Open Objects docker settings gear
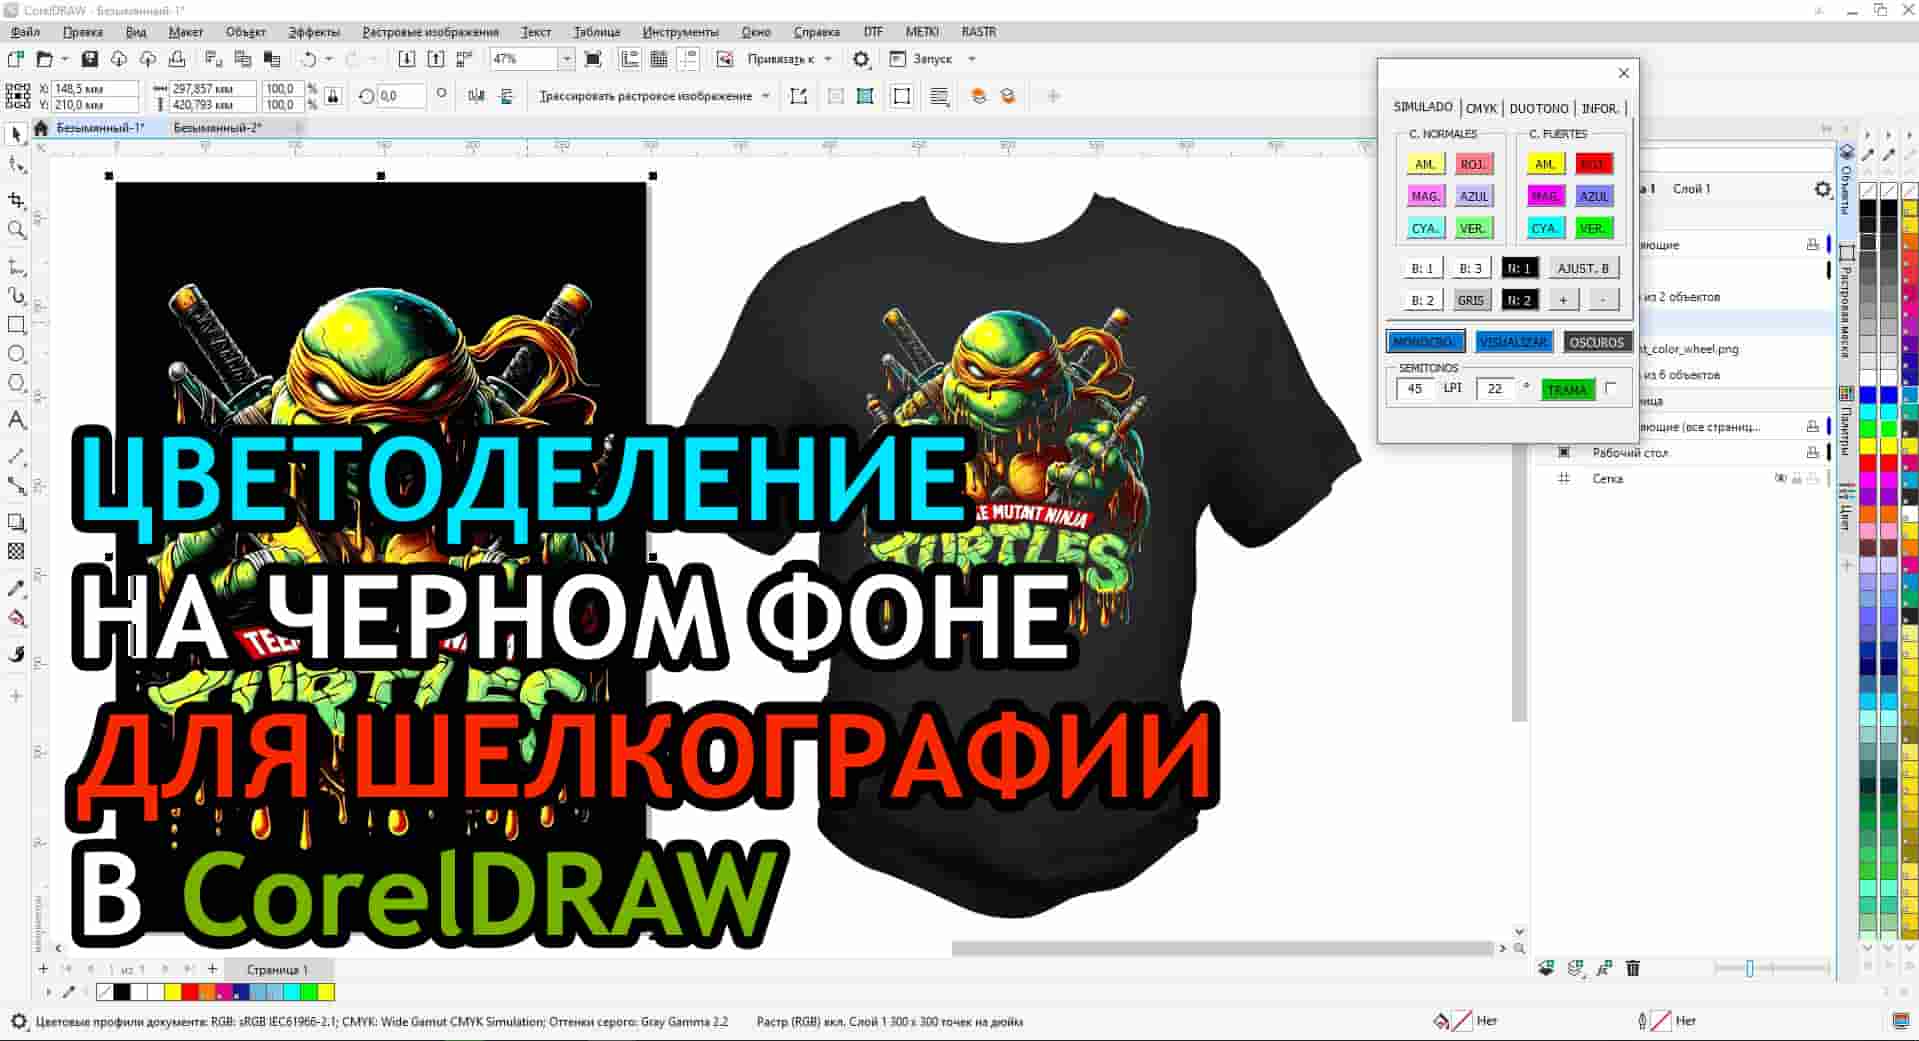This screenshot has height=1041, width=1919. pyautogui.click(x=1822, y=189)
